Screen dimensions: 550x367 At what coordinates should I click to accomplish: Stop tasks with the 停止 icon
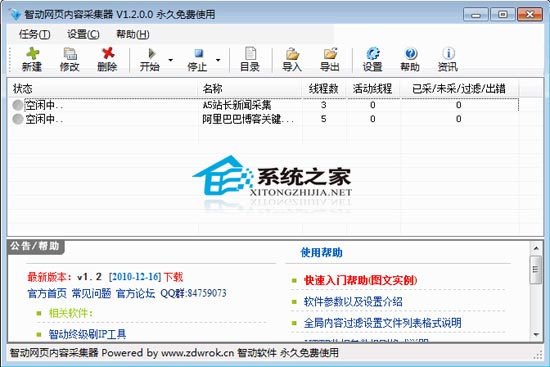click(199, 53)
